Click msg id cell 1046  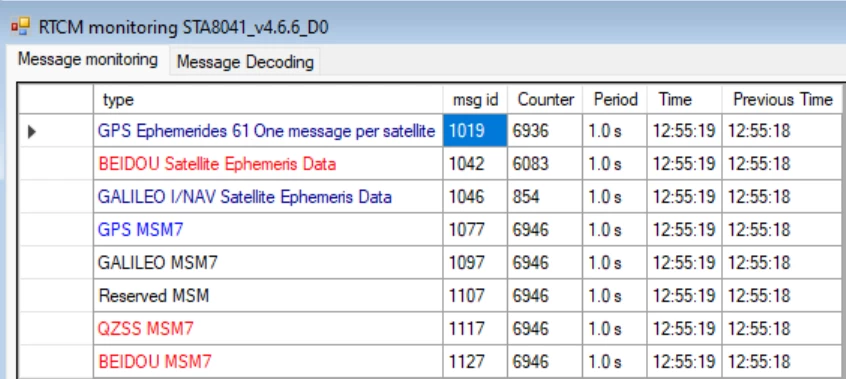click(x=475, y=197)
